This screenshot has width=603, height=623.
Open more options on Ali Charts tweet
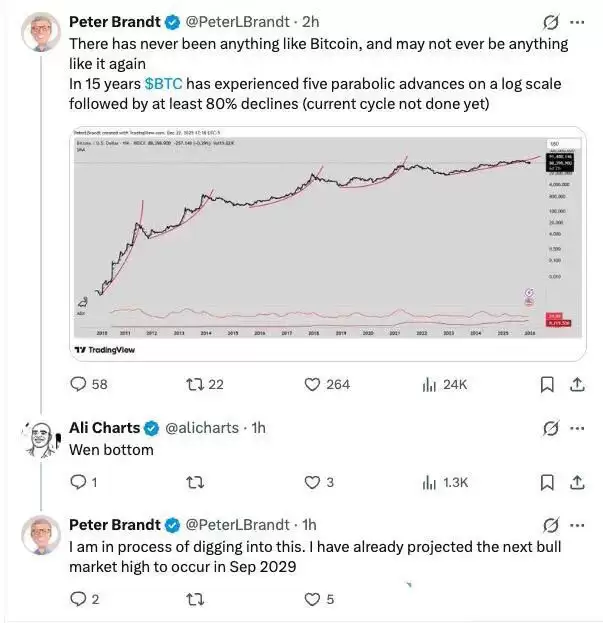coord(577,428)
